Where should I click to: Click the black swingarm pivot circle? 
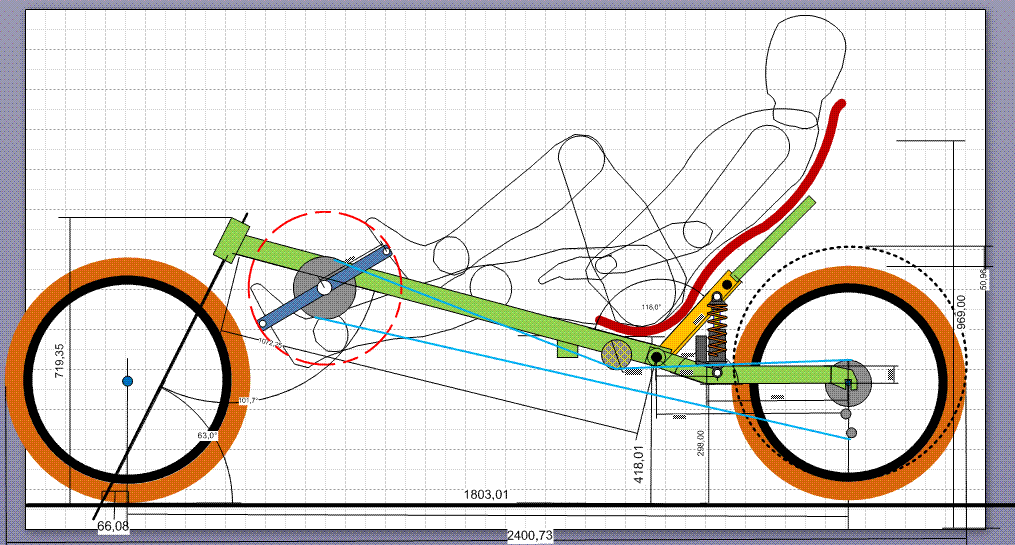click(x=656, y=357)
